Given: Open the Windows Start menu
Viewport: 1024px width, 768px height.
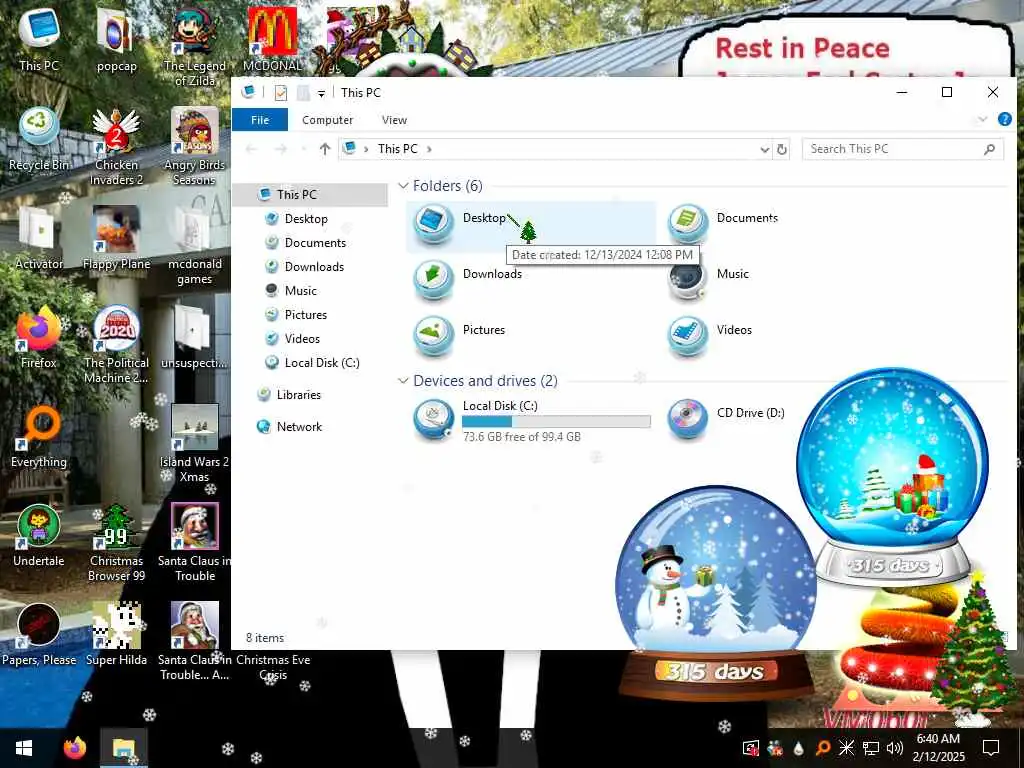Looking at the screenshot, I should 24,748.
